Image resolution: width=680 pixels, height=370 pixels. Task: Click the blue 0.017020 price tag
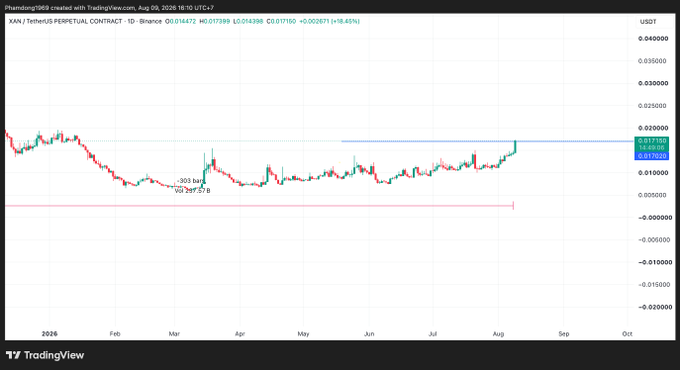click(652, 156)
